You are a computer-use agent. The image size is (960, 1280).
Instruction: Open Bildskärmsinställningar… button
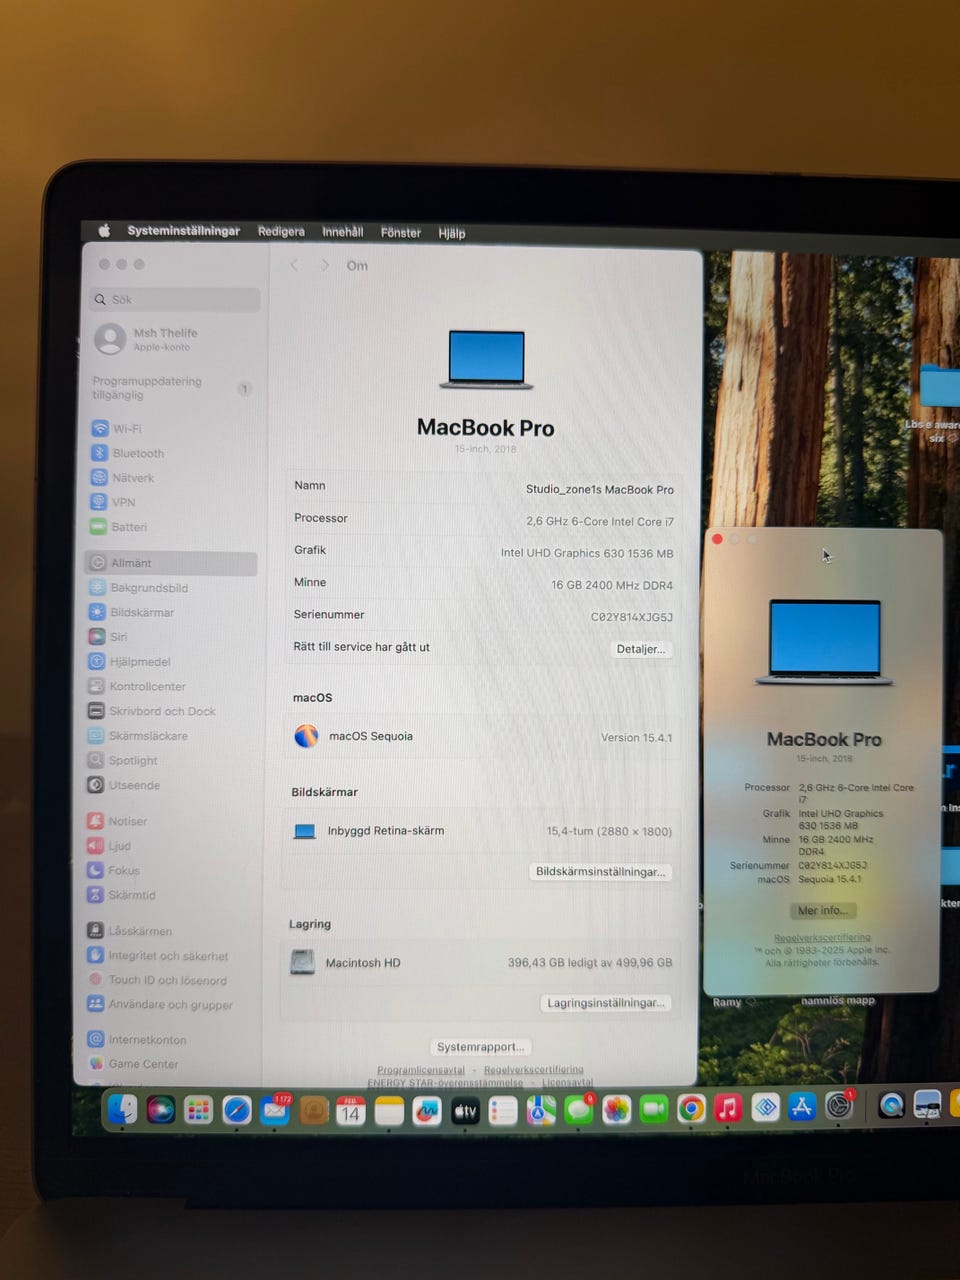pos(600,872)
